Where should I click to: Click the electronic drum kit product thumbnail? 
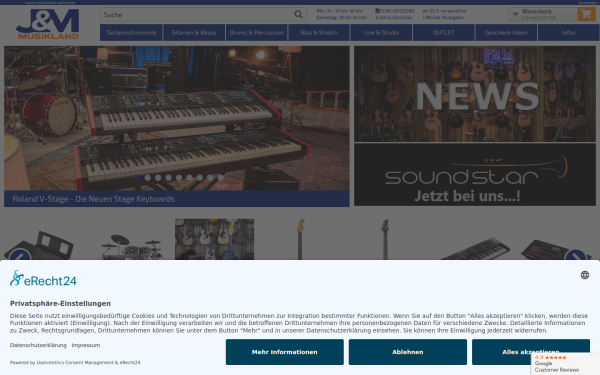point(131,246)
